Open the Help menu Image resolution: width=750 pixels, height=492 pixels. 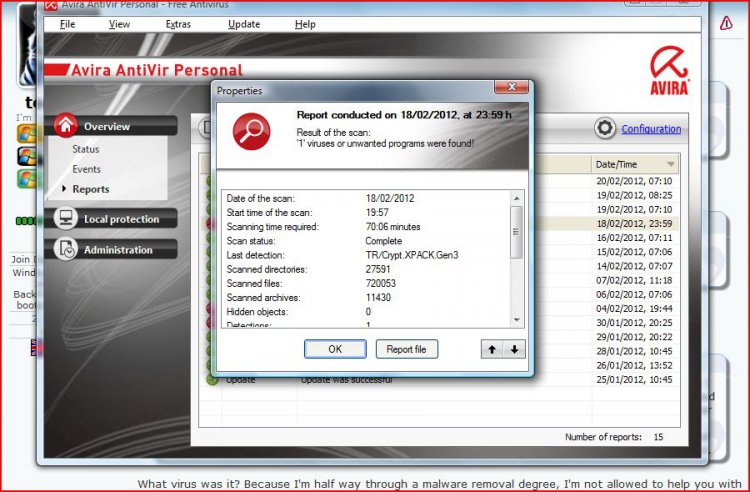click(305, 24)
